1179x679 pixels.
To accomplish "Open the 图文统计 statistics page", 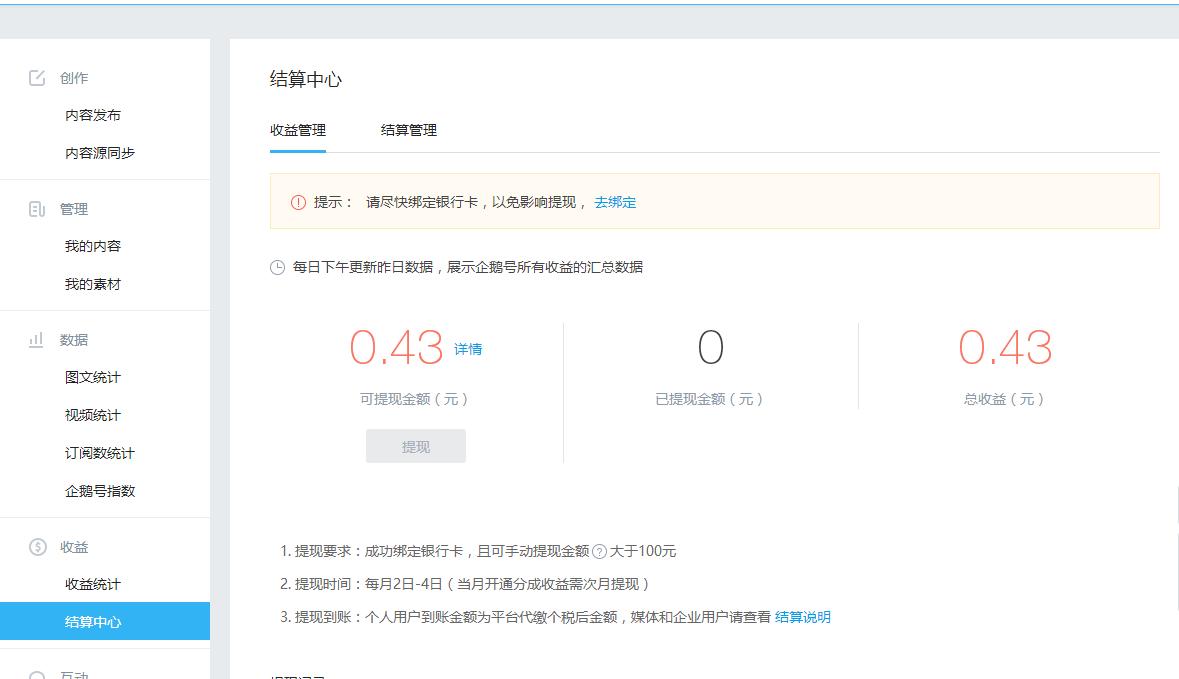I will (x=93, y=377).
